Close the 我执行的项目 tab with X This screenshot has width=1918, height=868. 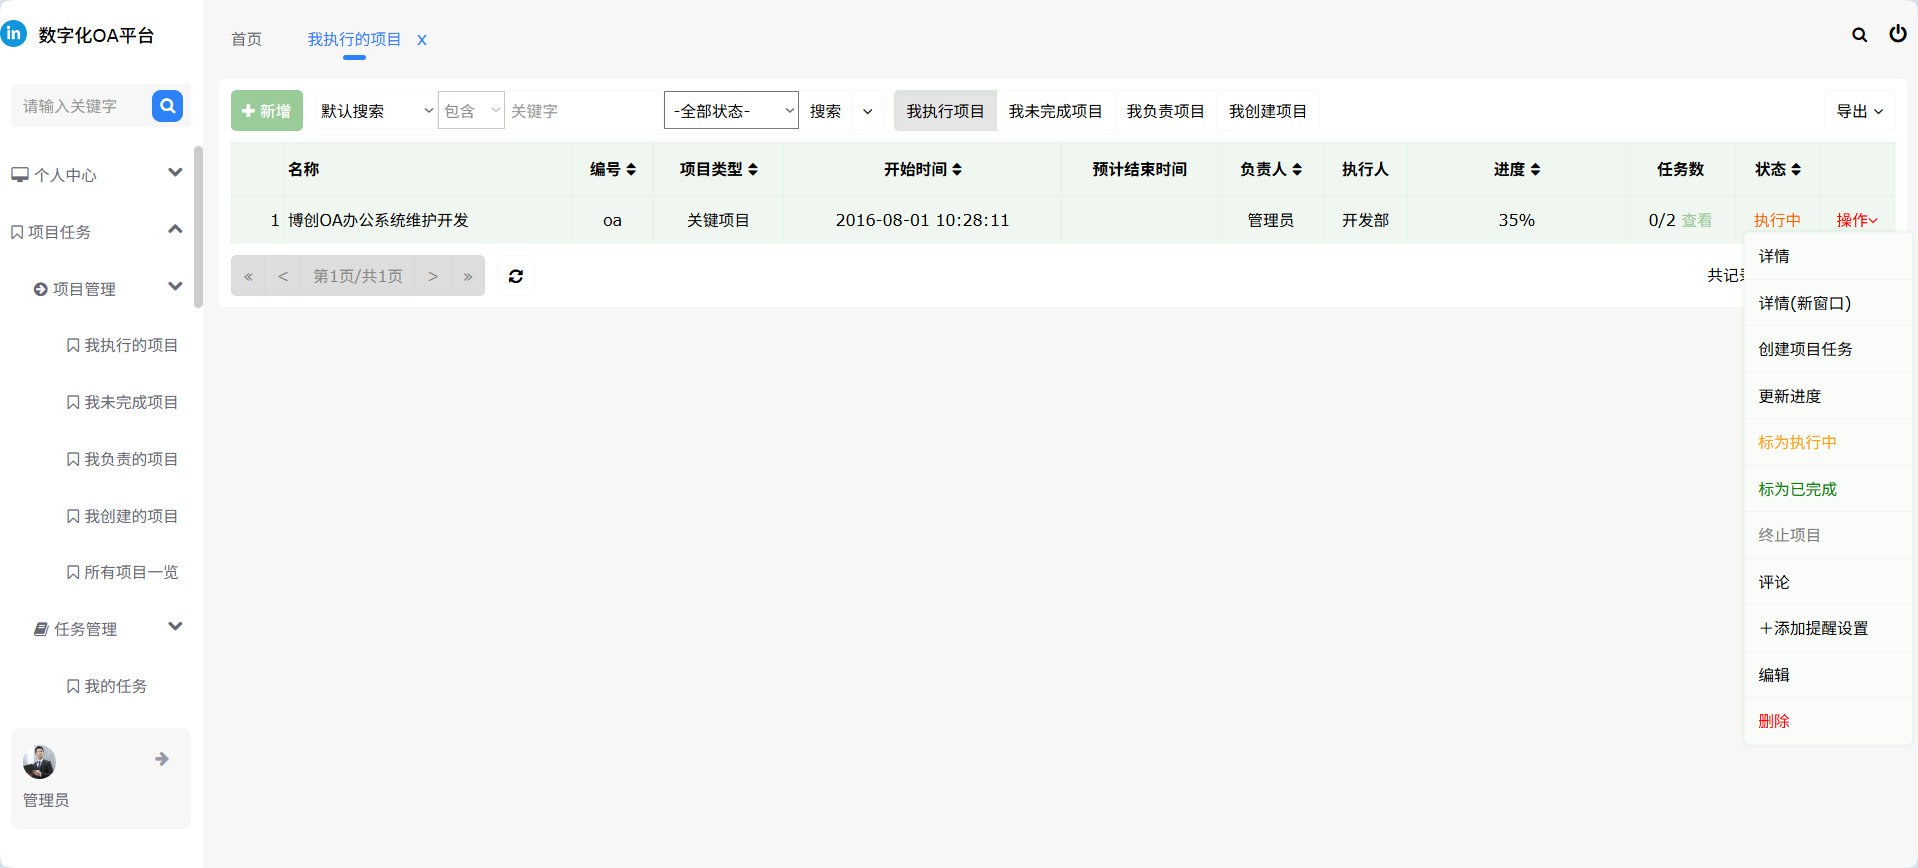click(x=422, y=40)
